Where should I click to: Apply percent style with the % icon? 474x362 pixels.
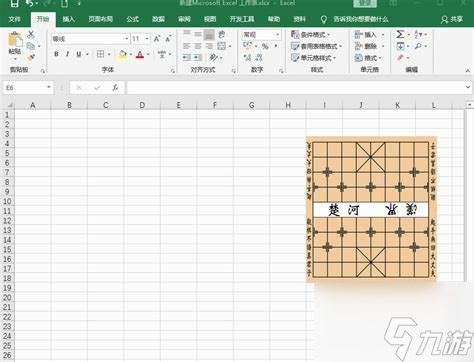click(265, 46)
